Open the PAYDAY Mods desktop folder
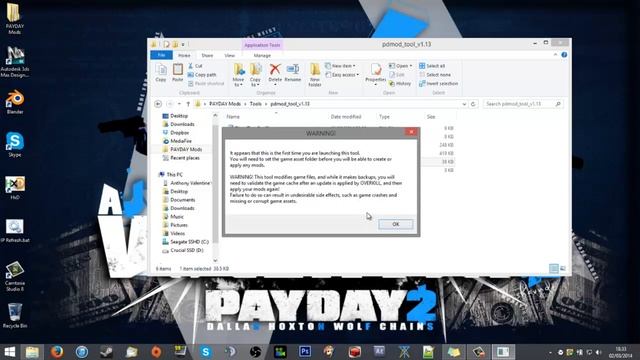The width and height of the screenshot is (640, 360). tap(15, 18)
